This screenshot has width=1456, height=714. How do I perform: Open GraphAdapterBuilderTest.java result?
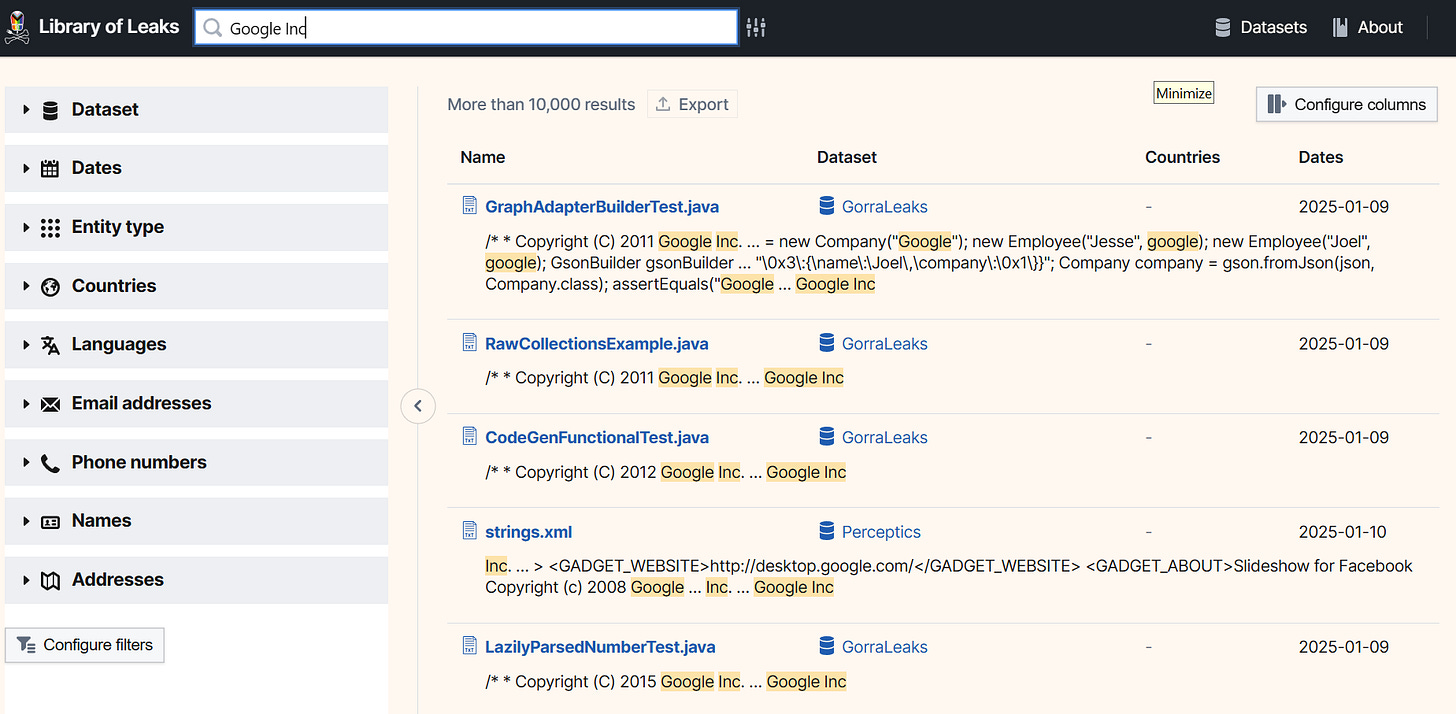click(601, 207)
